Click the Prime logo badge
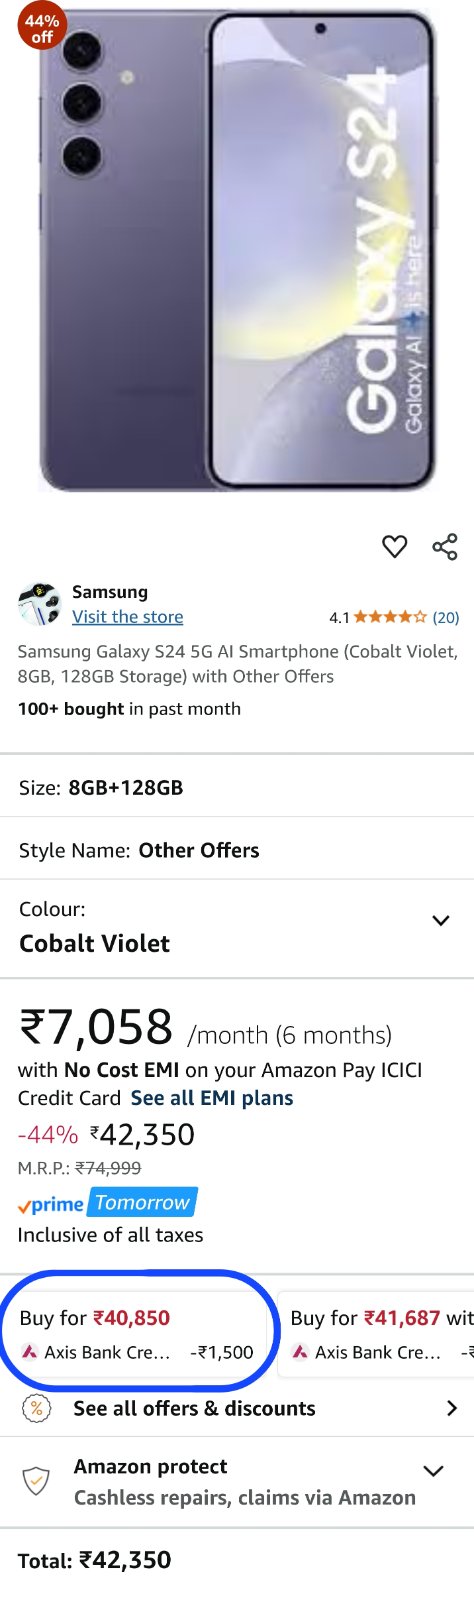The height and width of the screenshot is (1600, 474). coord(50,1204)
